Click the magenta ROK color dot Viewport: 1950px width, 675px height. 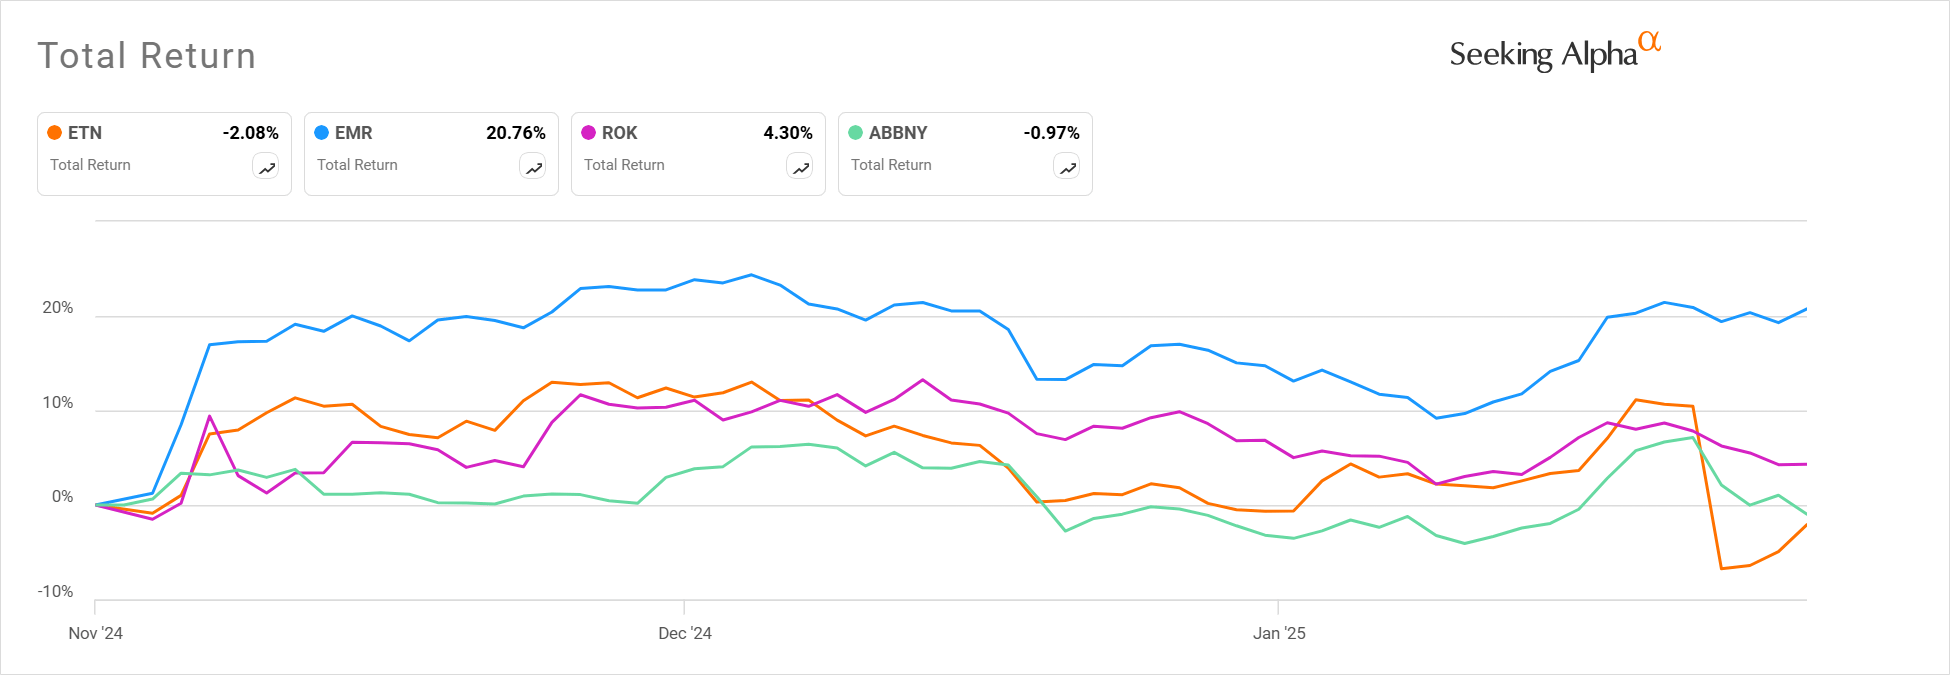coord(589,132)
